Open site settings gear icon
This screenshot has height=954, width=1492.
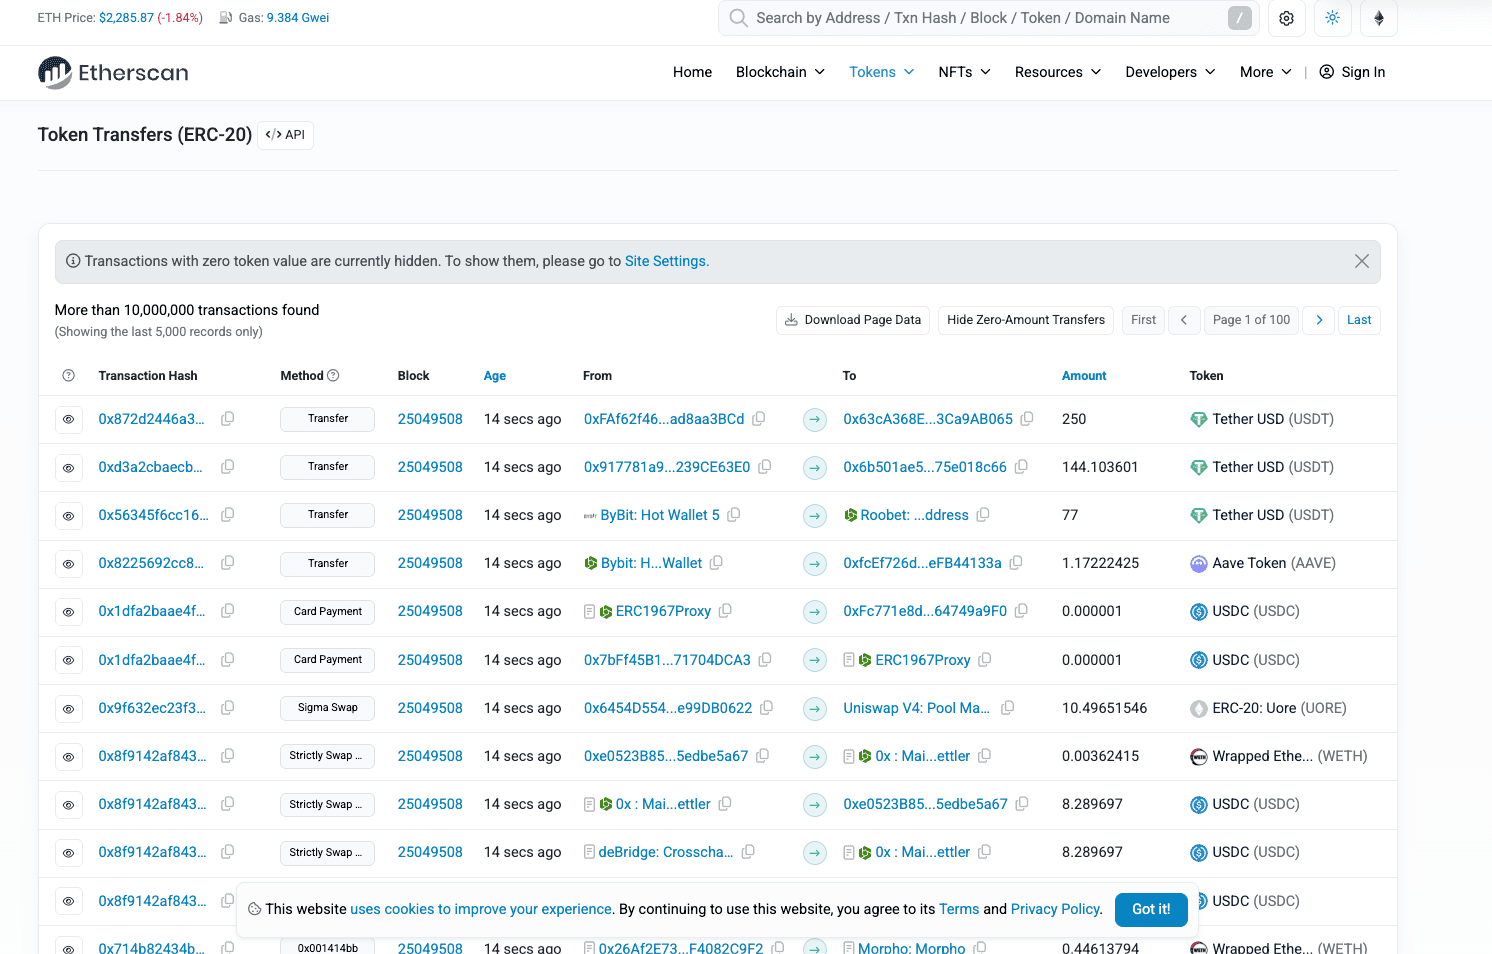pos(1286,18)
